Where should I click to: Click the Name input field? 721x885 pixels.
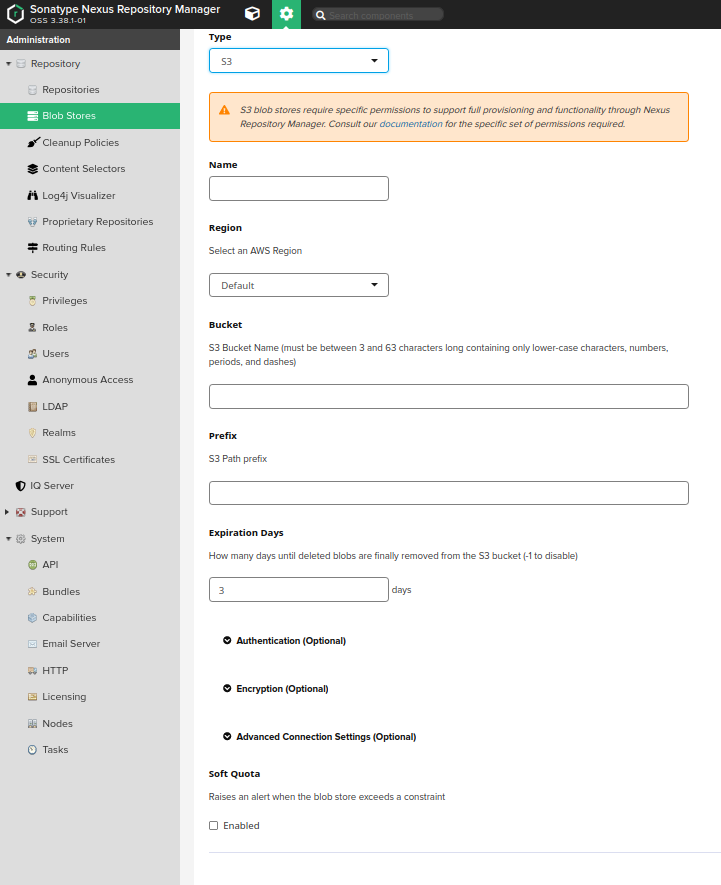coord(299,189)
